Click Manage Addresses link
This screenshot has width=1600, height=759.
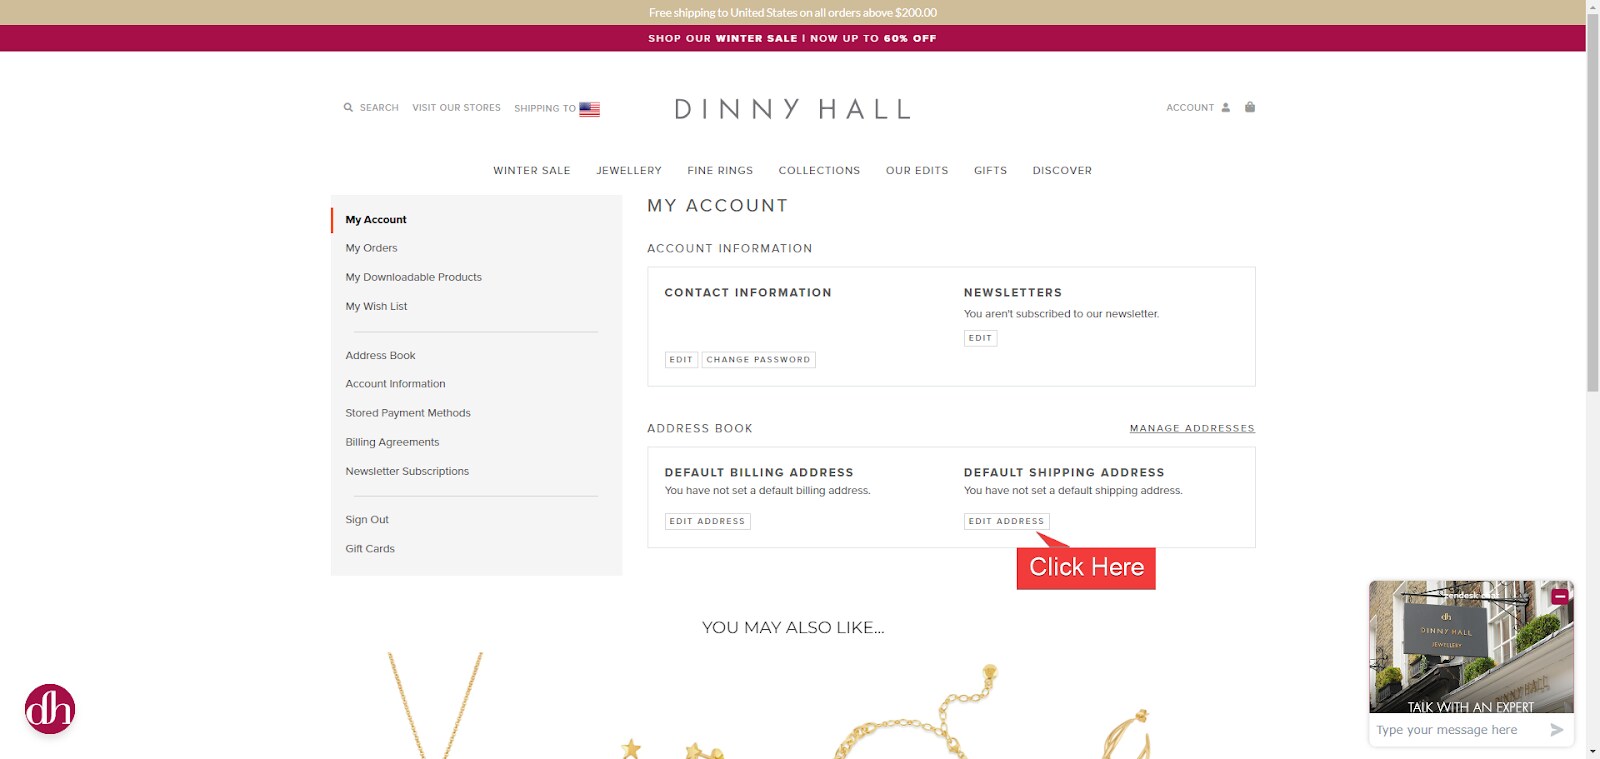pyautogui.click(x=1192, y=428)
